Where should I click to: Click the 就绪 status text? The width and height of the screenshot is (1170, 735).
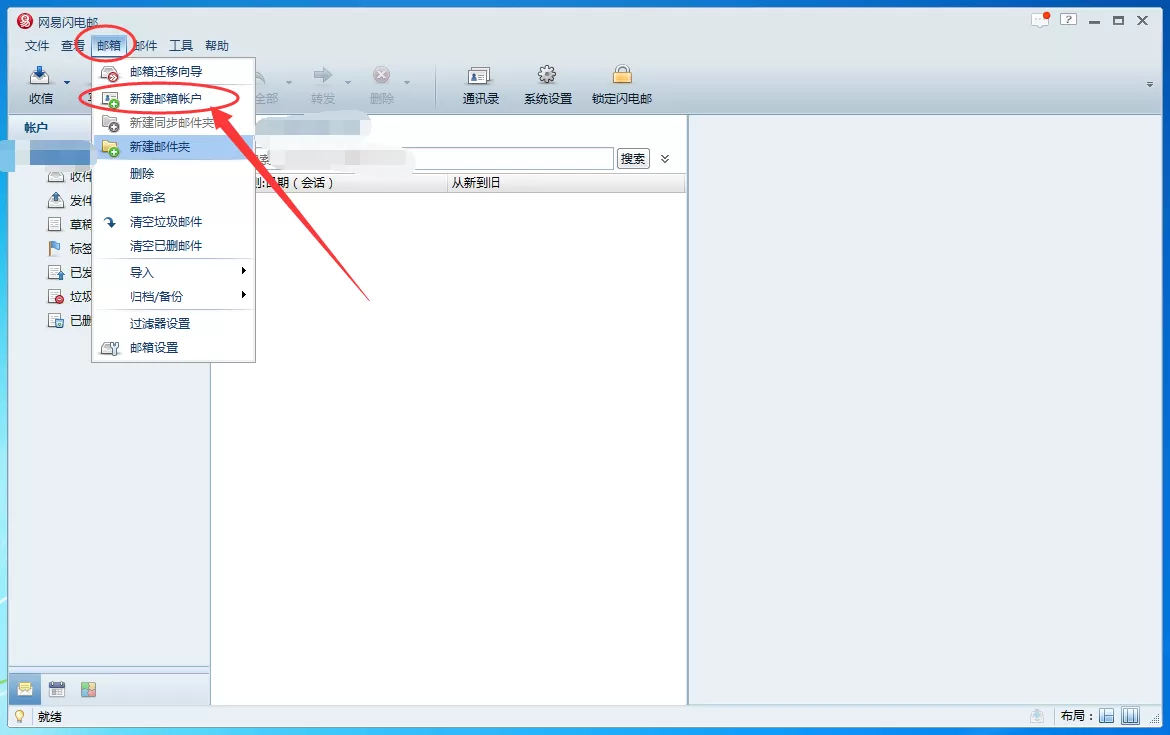tap(49, 717)
